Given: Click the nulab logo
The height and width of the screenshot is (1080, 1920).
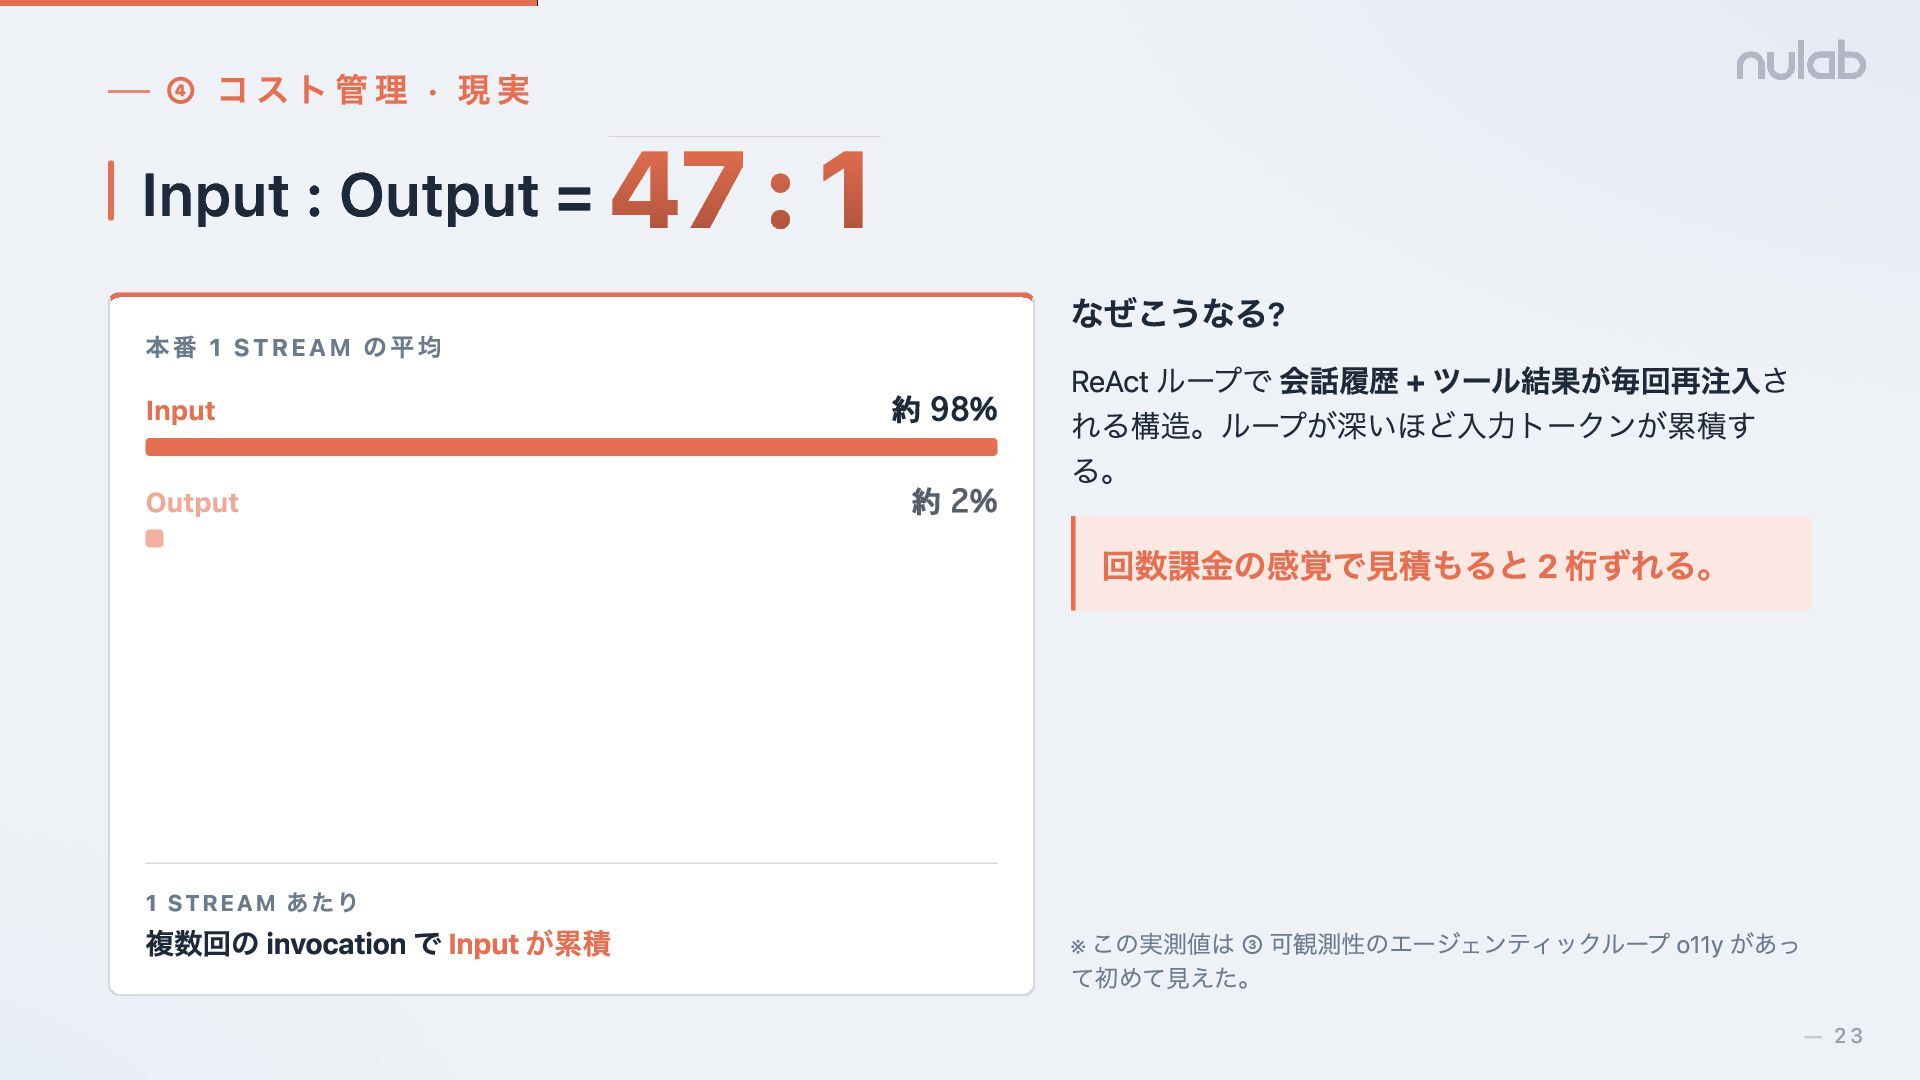Looking at the screenshot, I should 1800,62.
